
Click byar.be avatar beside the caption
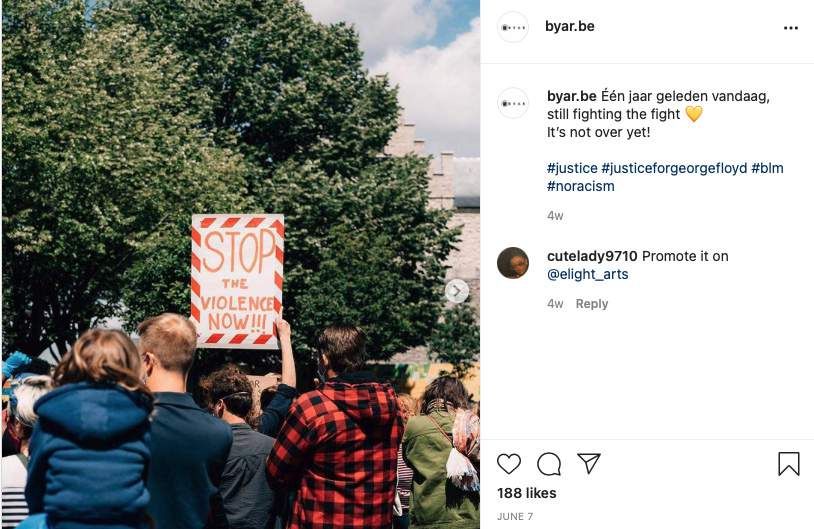[x=513, y=103]
